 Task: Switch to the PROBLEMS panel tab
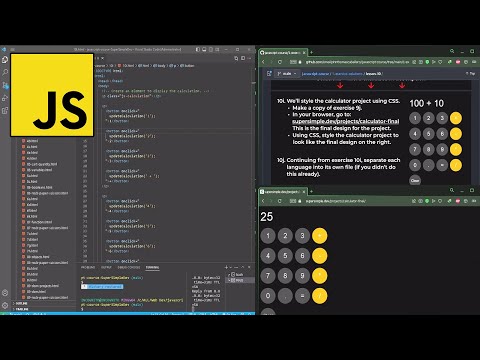pyautogui.click(x=88, y=267)
